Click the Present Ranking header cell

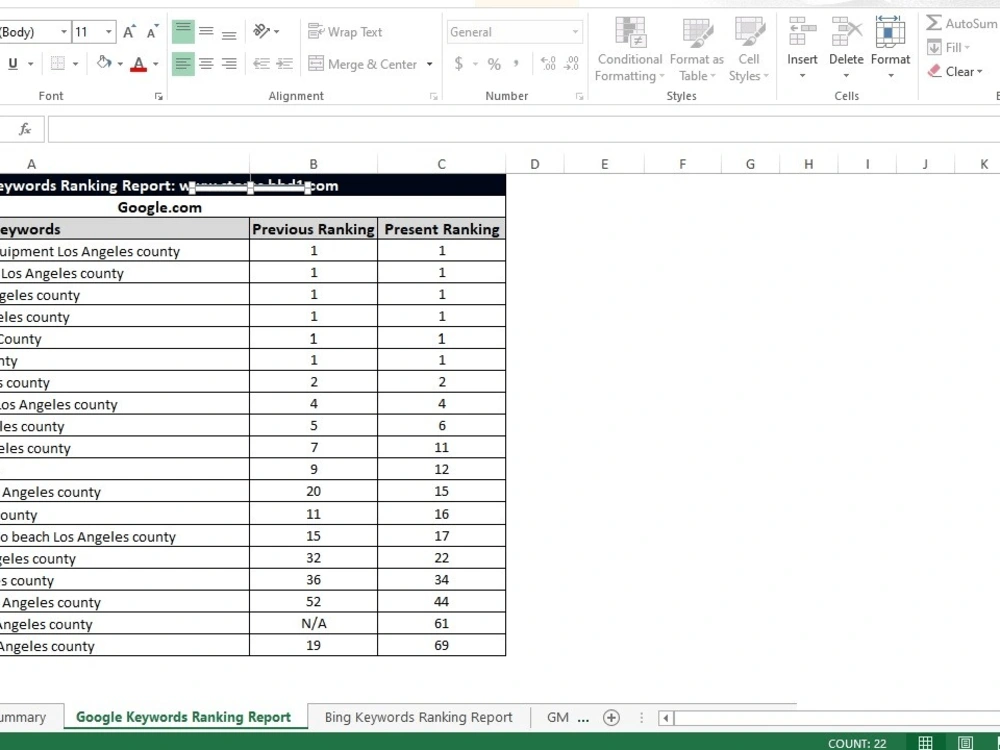(441, 229)
